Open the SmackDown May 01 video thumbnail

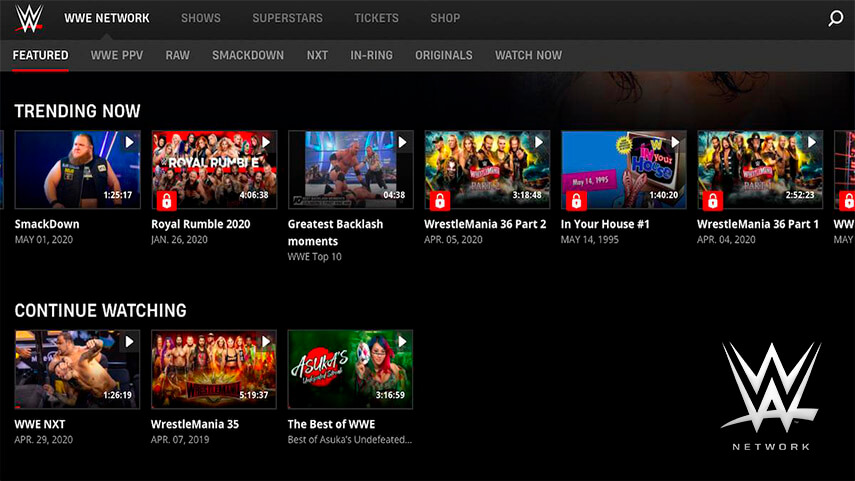point(77,170)
